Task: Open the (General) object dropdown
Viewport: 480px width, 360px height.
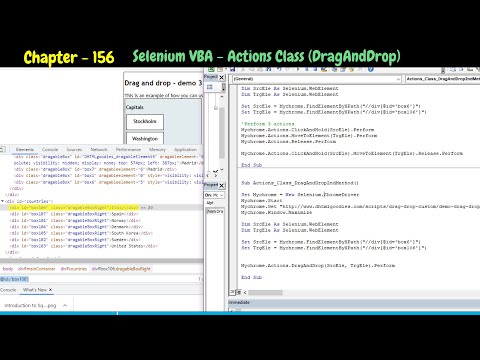Action: (x=398, y=79)
